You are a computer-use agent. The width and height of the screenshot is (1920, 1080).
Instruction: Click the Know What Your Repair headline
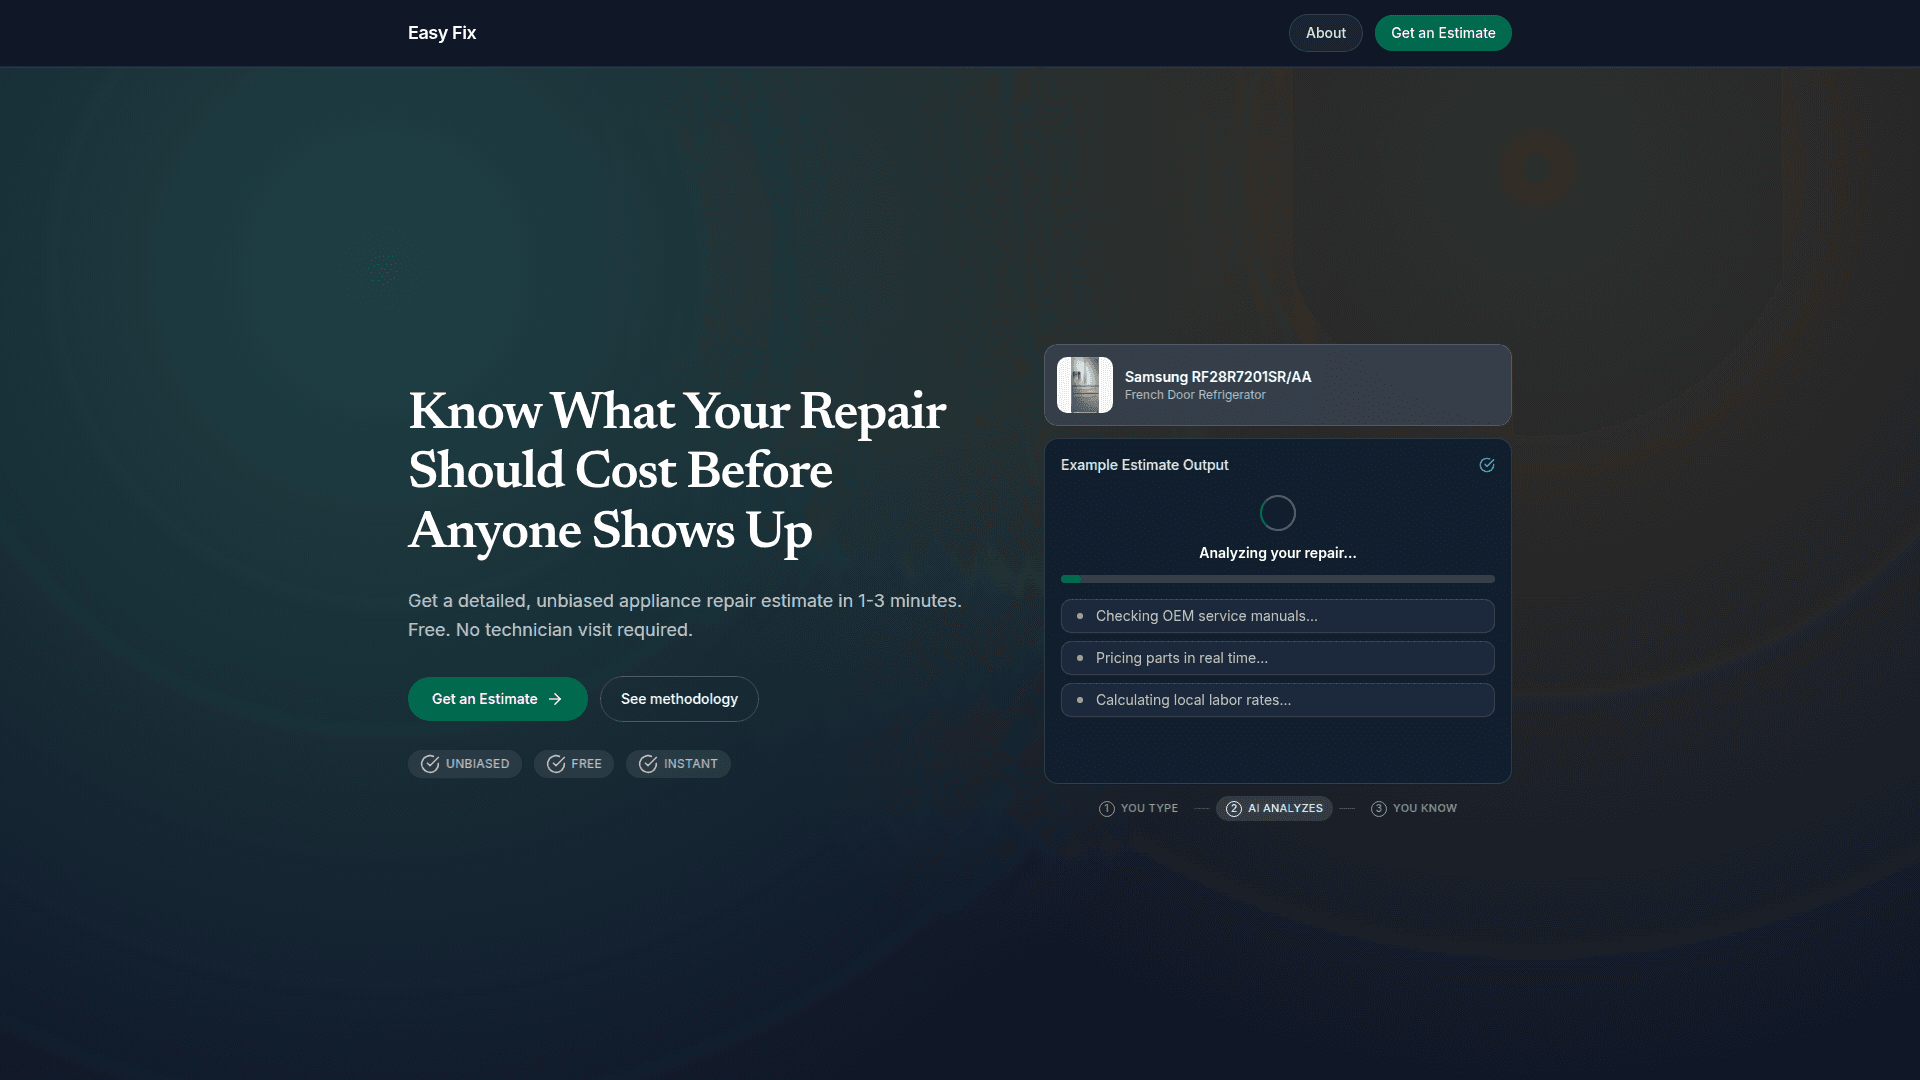677,470
